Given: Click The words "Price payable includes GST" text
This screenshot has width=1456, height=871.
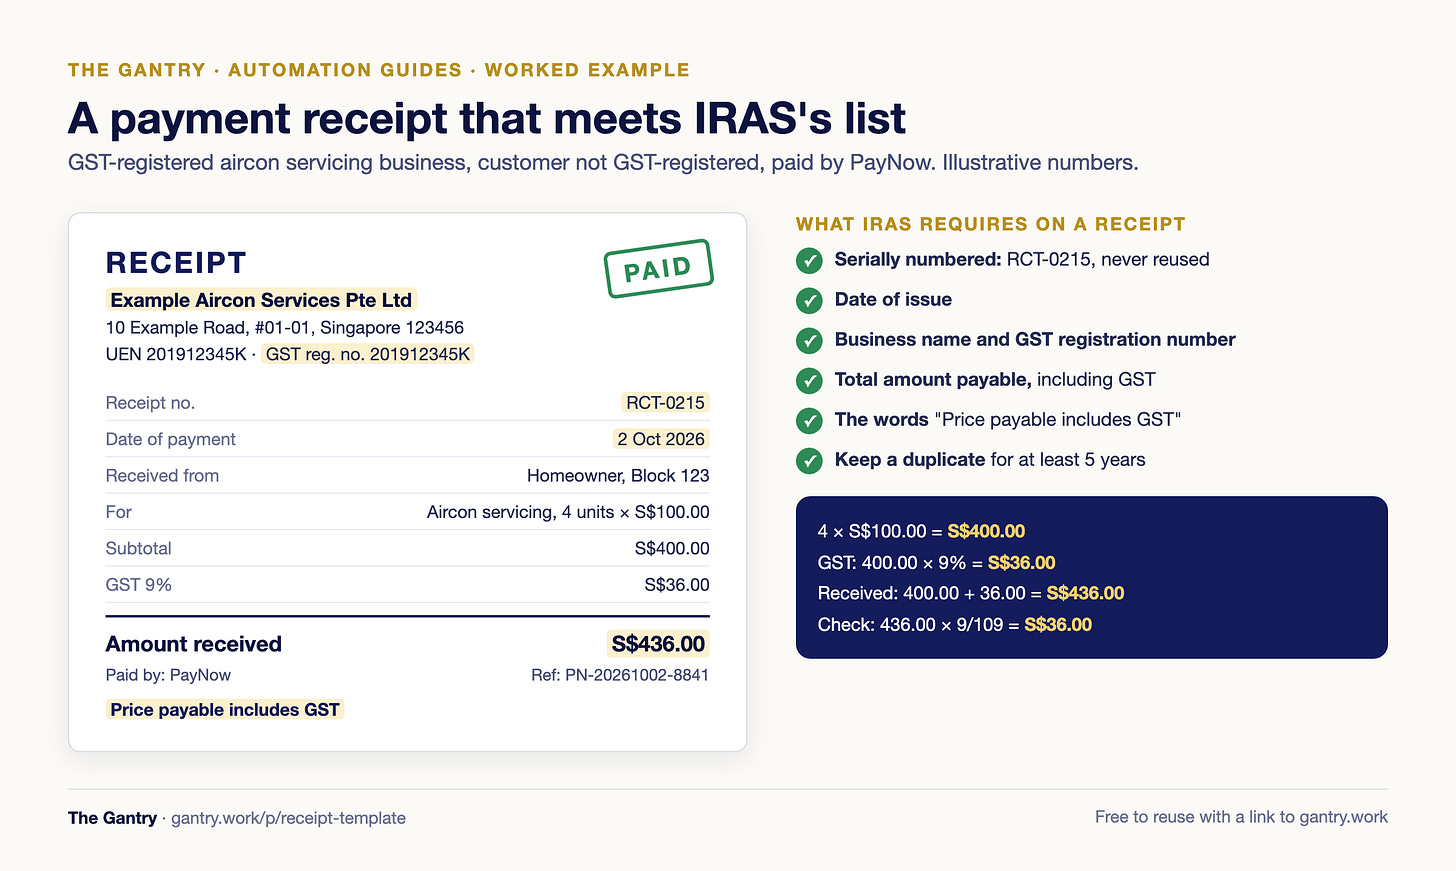Looking at the screenshot, I should coord(1008,420).
